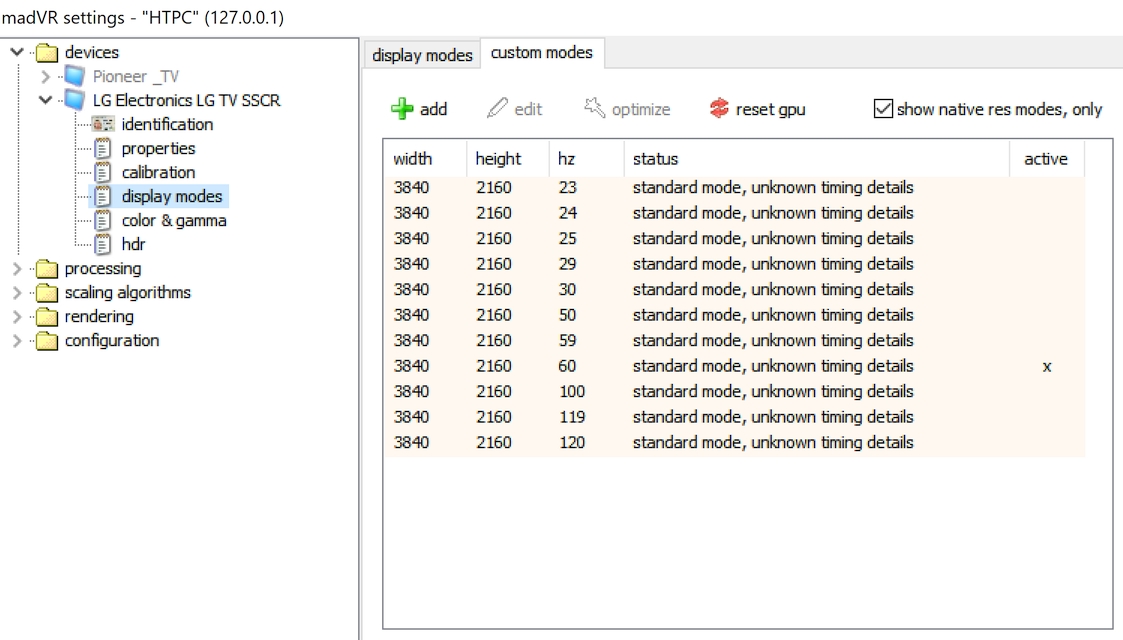This screenshot has height=640, width=1123.
Task: Open color & gamma settings
Action: (x=173, y=221)
